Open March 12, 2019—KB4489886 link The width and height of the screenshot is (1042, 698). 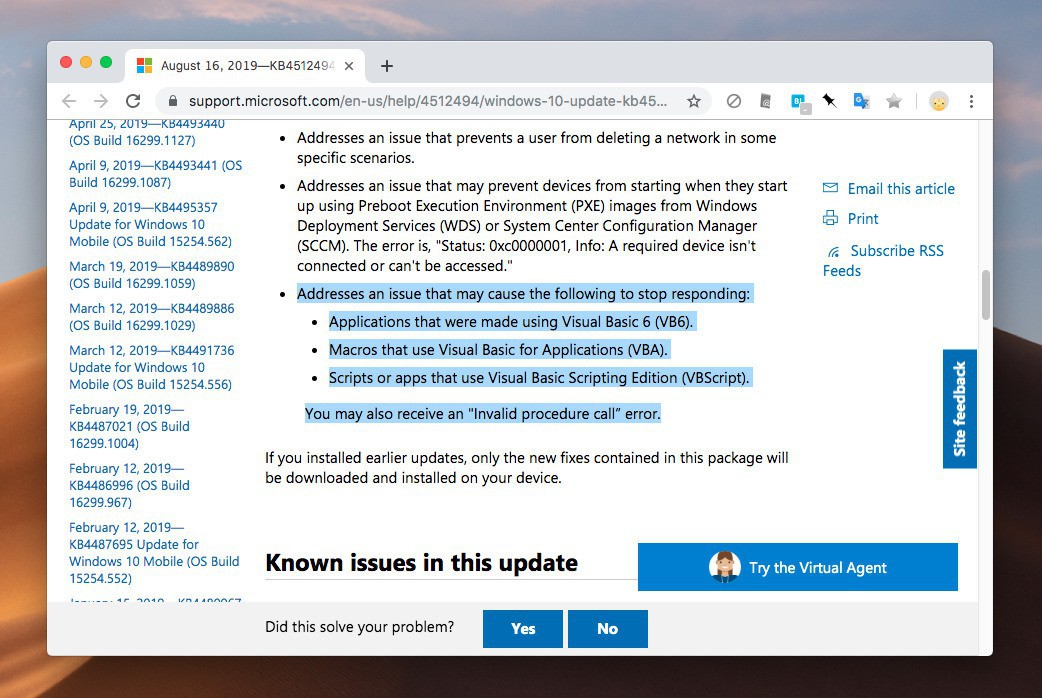point(152,316)
